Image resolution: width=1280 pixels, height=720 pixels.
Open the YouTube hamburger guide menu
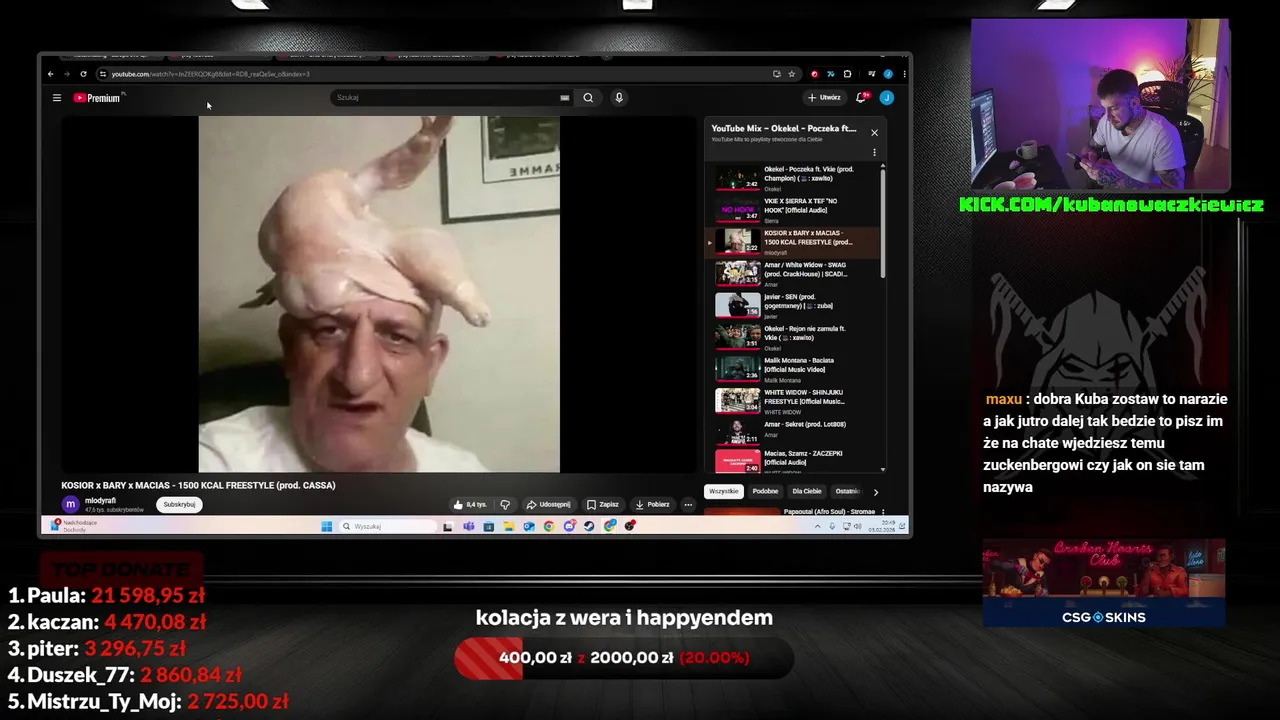pos(57,98)
